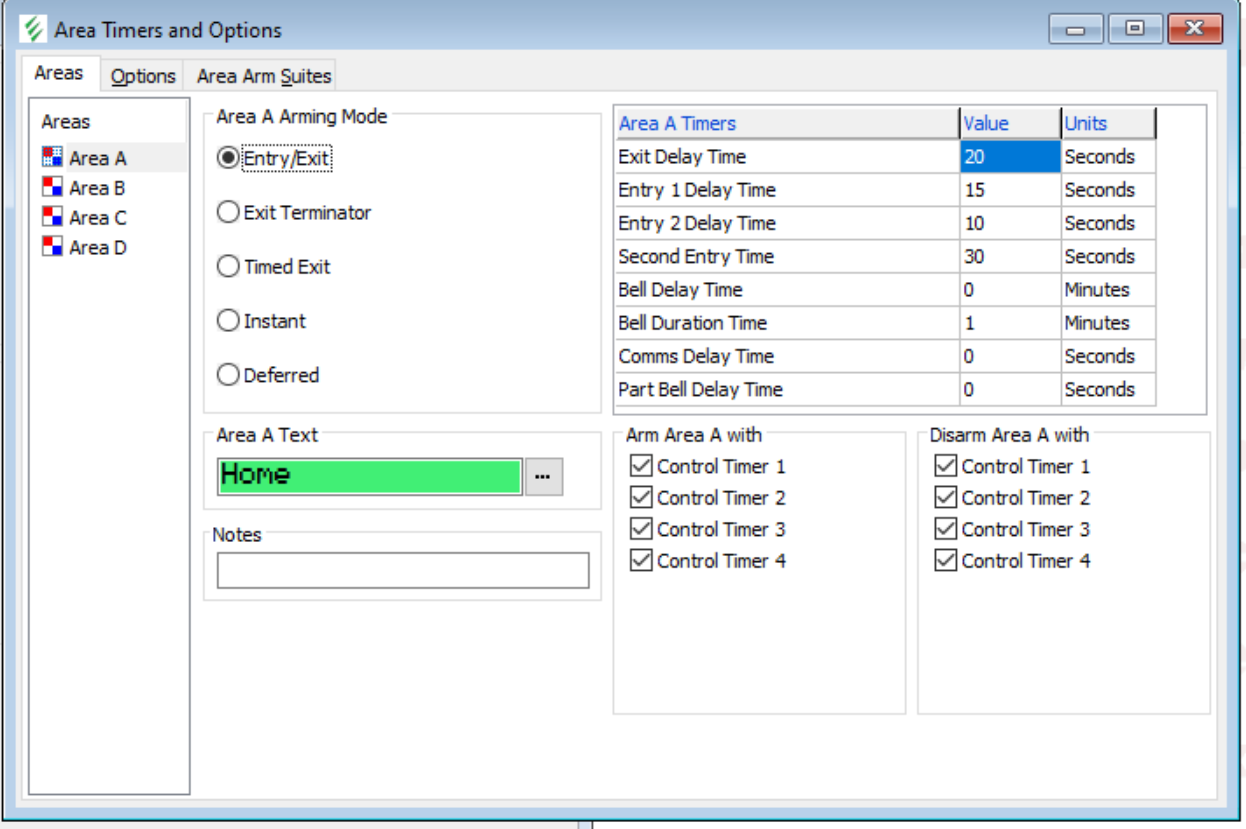Image resolution: width=1246 pixels, height=829 pixels.
Task: Select the Bell Duration Time value cell
Action: [x=1009, y=323]
